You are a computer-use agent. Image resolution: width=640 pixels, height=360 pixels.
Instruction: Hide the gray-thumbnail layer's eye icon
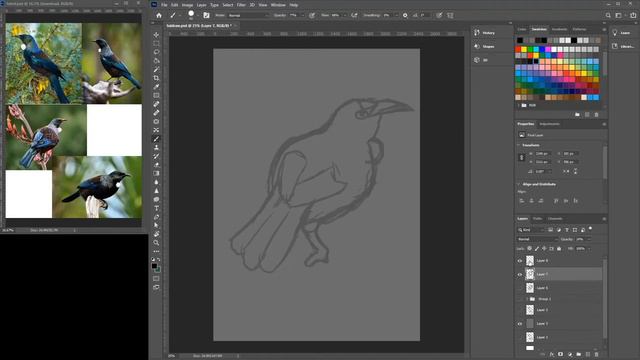[520, 324]
